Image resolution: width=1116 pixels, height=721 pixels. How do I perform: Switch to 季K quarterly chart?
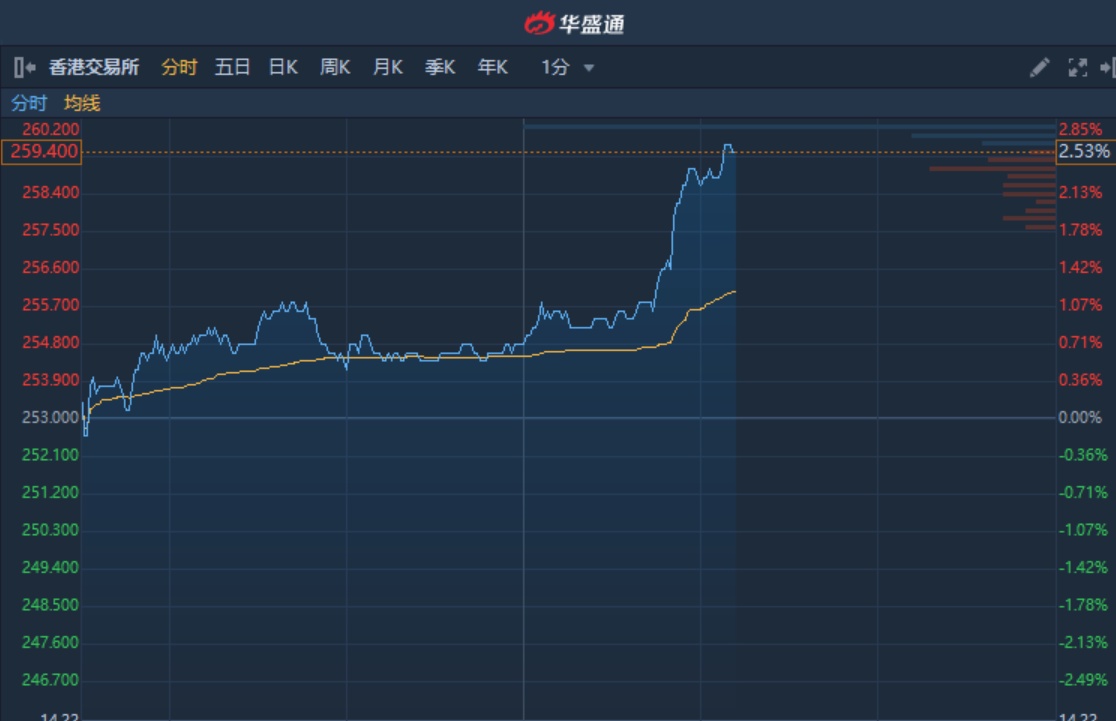coord(440,67)
